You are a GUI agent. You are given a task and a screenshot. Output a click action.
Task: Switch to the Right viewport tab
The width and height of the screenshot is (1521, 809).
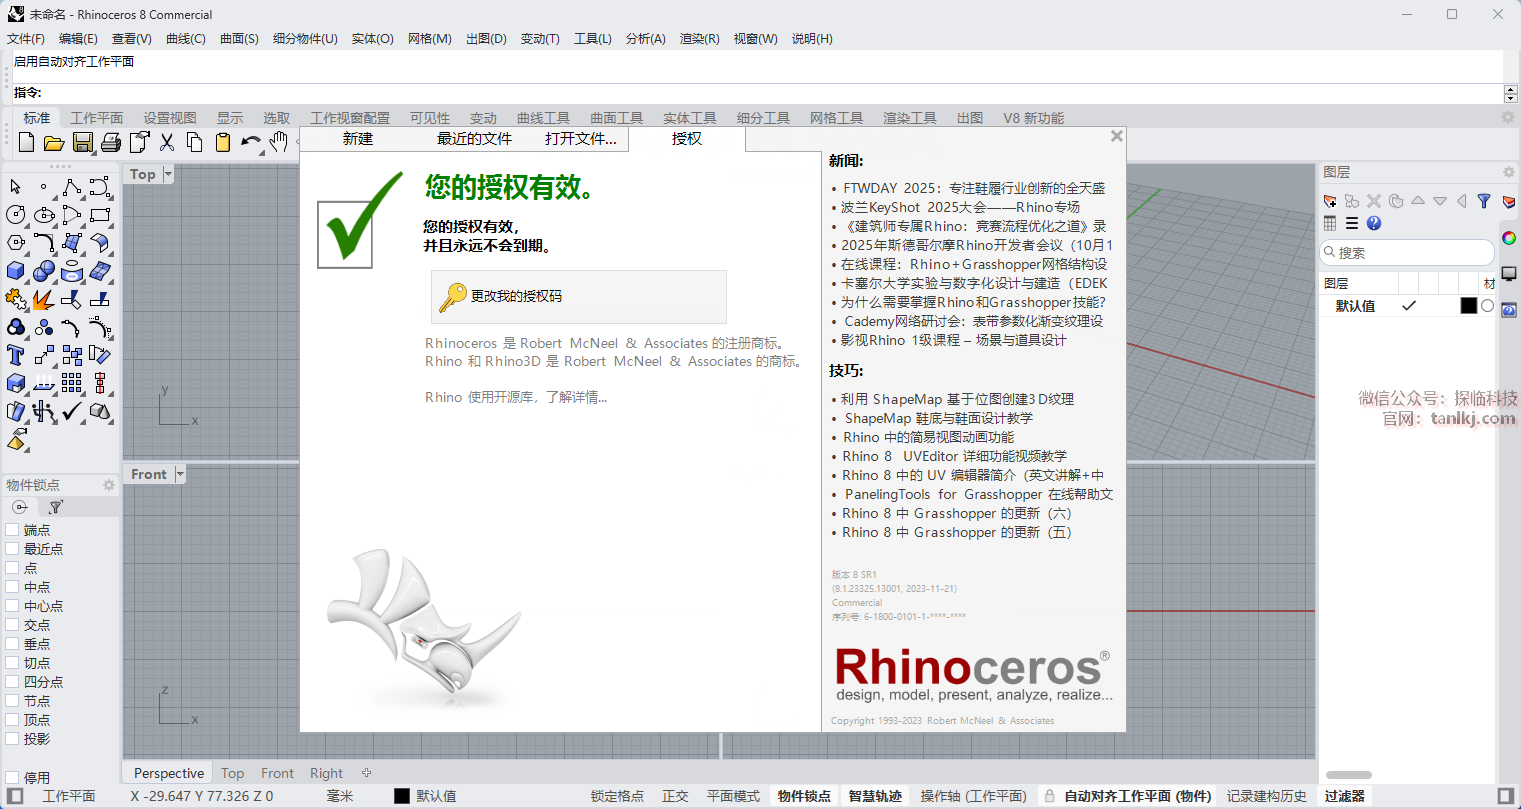coord(326,773)
